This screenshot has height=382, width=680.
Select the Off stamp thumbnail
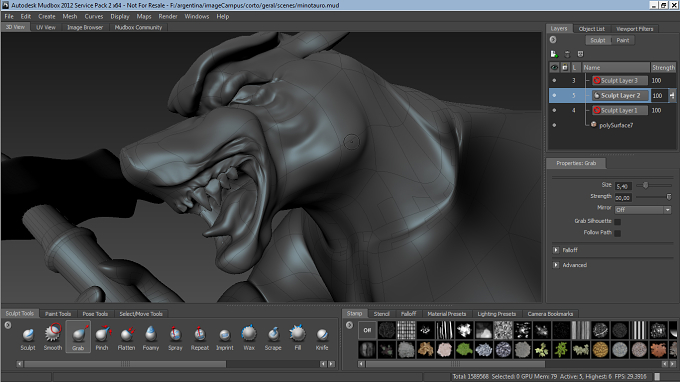click(367, 330)
